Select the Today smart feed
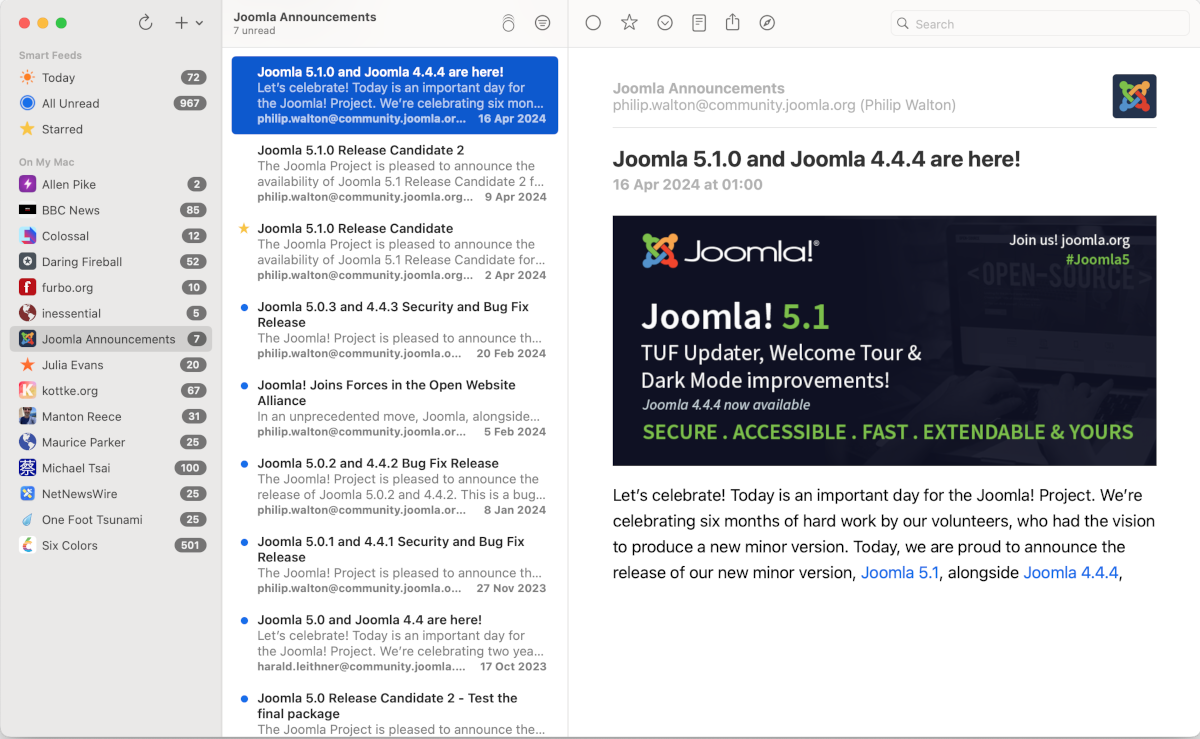1200x739 pixels. [58, 77]
